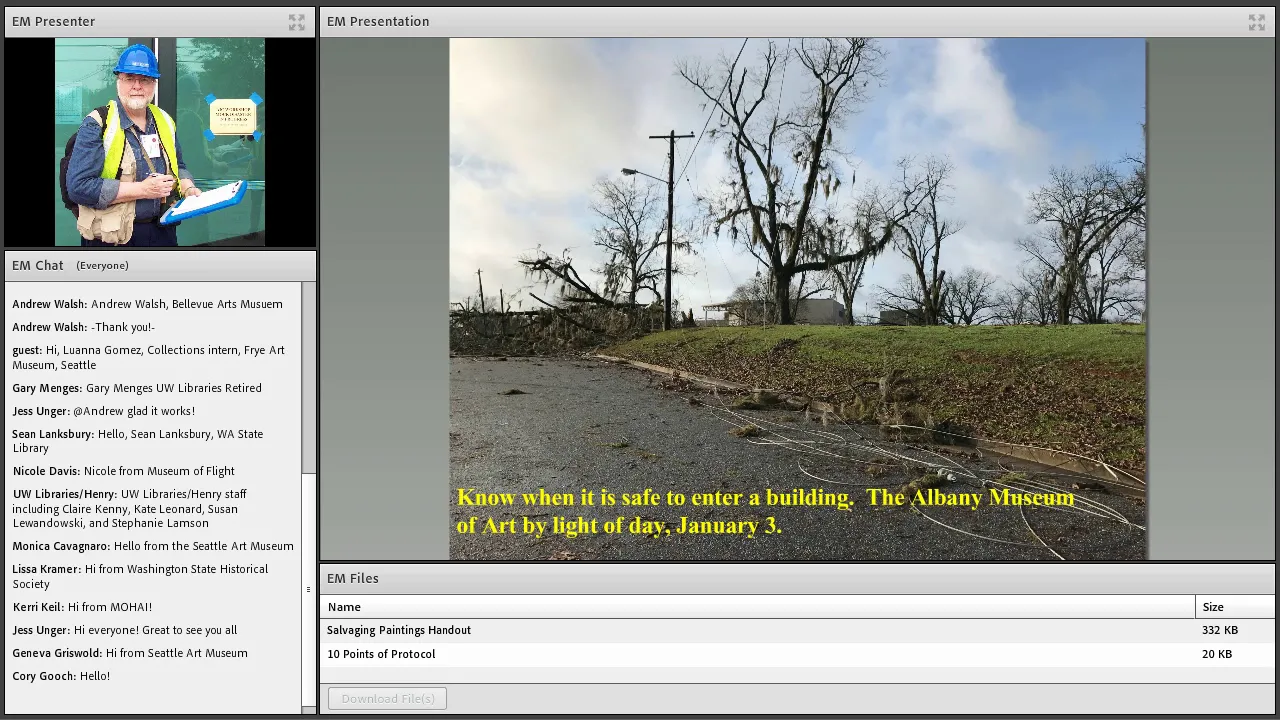Click Jess Unger's @Andrew glad it works message

pyautogui.click(x=104, y=411)
